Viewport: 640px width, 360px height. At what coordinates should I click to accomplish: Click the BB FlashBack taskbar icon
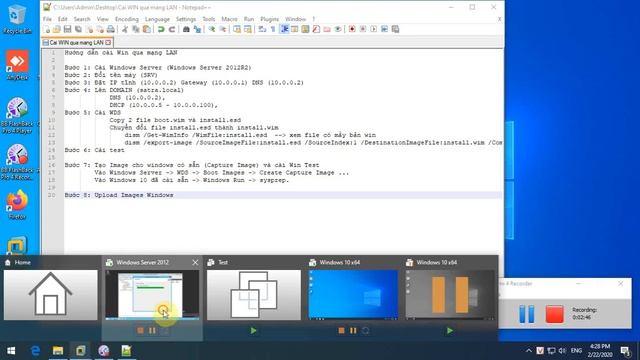tap(104, 351)
